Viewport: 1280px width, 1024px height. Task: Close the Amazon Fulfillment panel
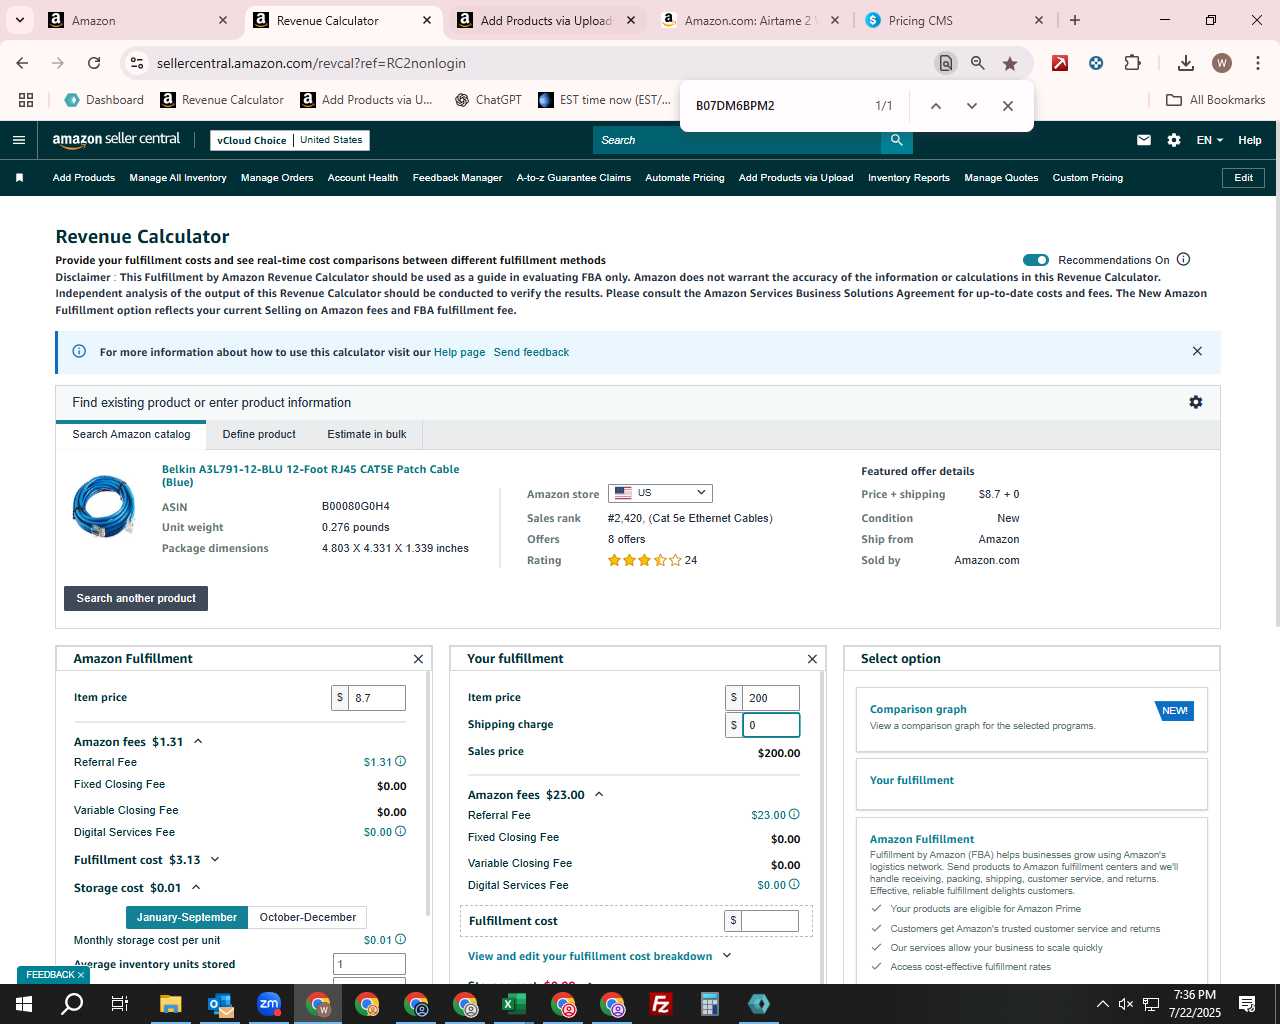coord(418,659)
